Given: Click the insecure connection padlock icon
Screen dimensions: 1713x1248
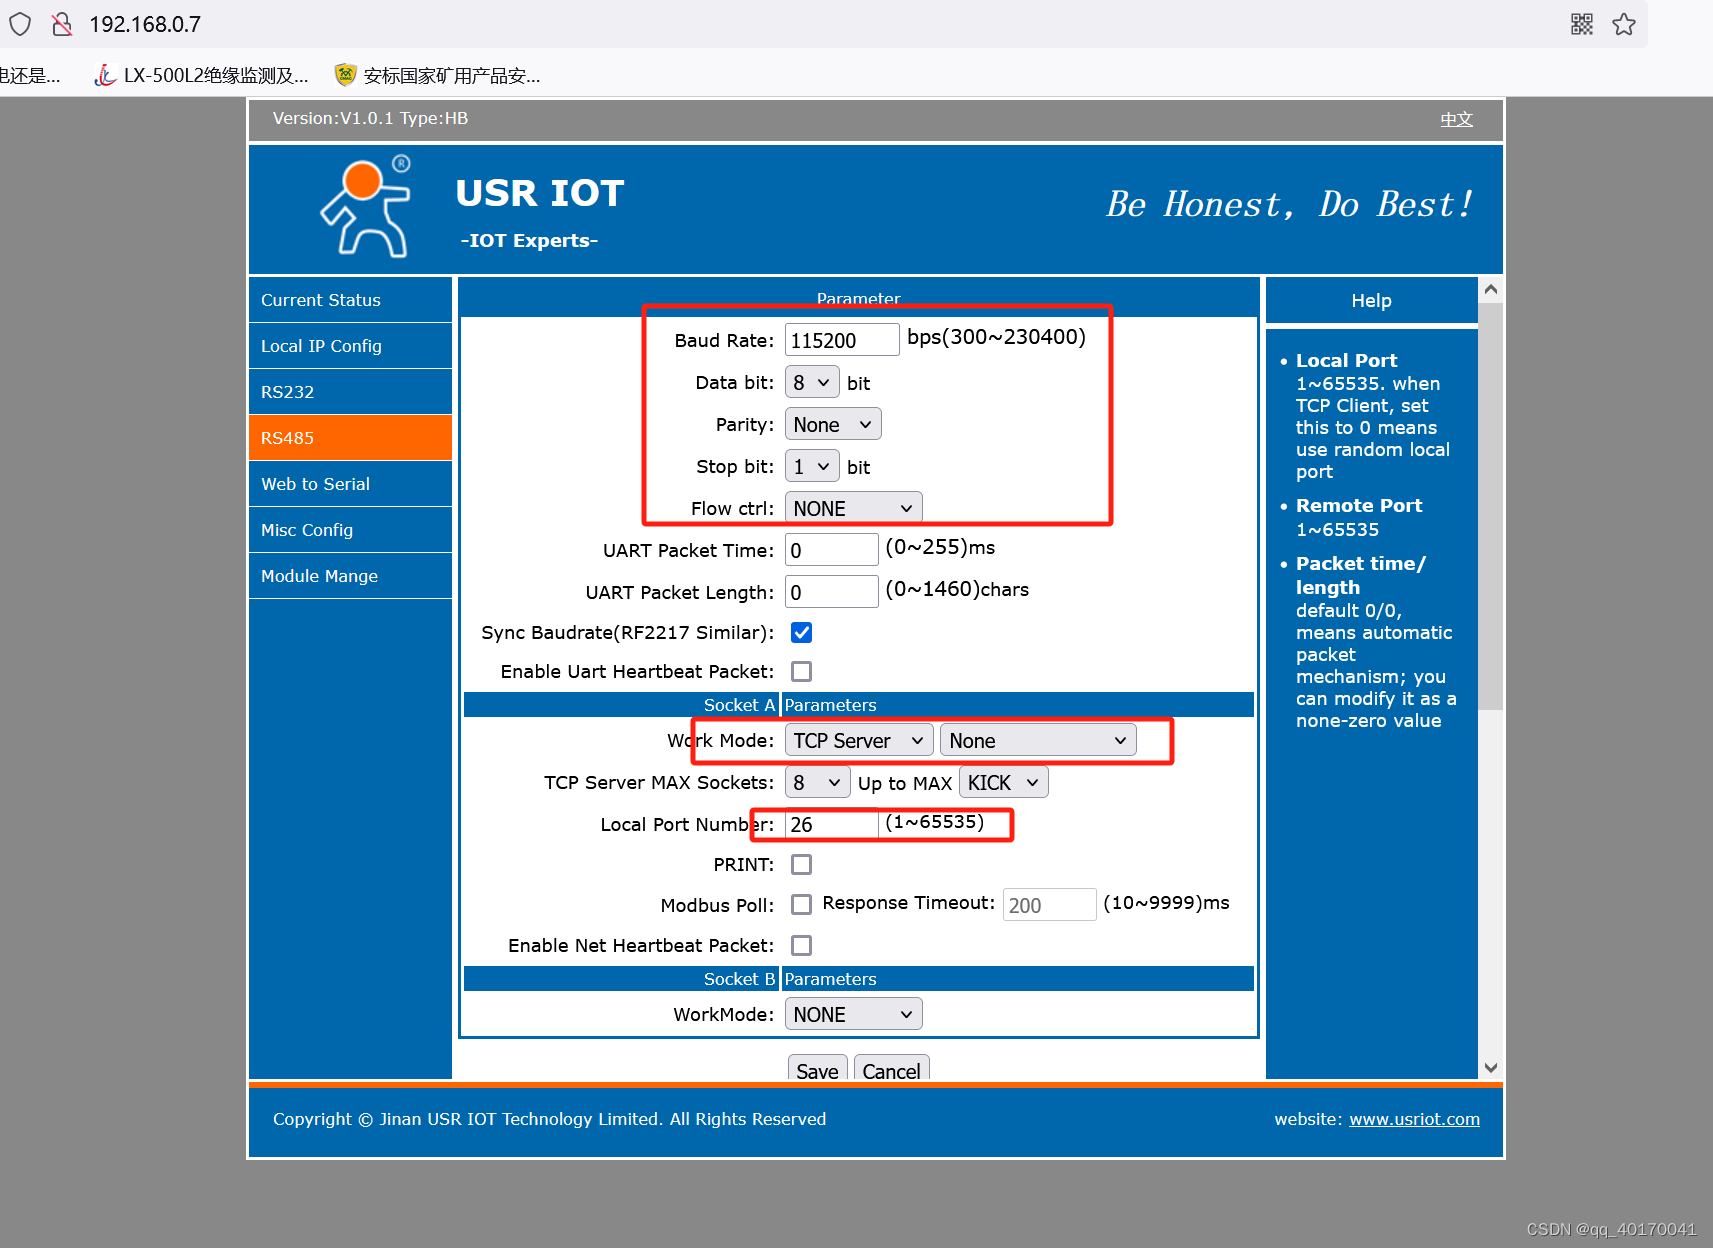Looking at the screenshot, I should [x=62, y=24].
